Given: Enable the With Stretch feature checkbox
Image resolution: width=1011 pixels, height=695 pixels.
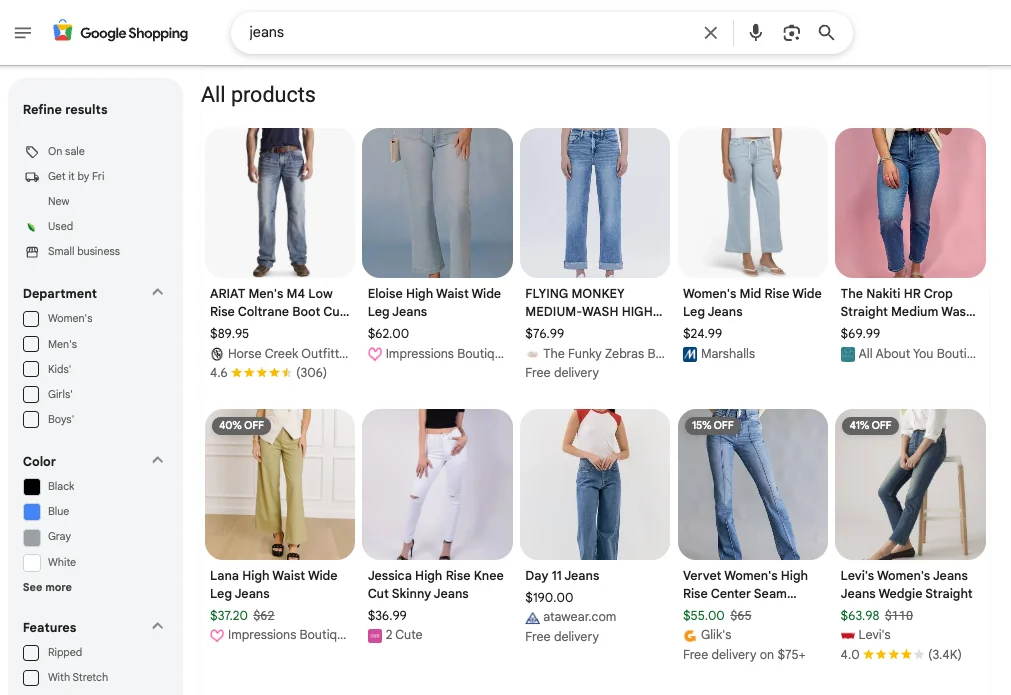Looking at the screenshot, I should pyautogui.click(x=31, y=678).
